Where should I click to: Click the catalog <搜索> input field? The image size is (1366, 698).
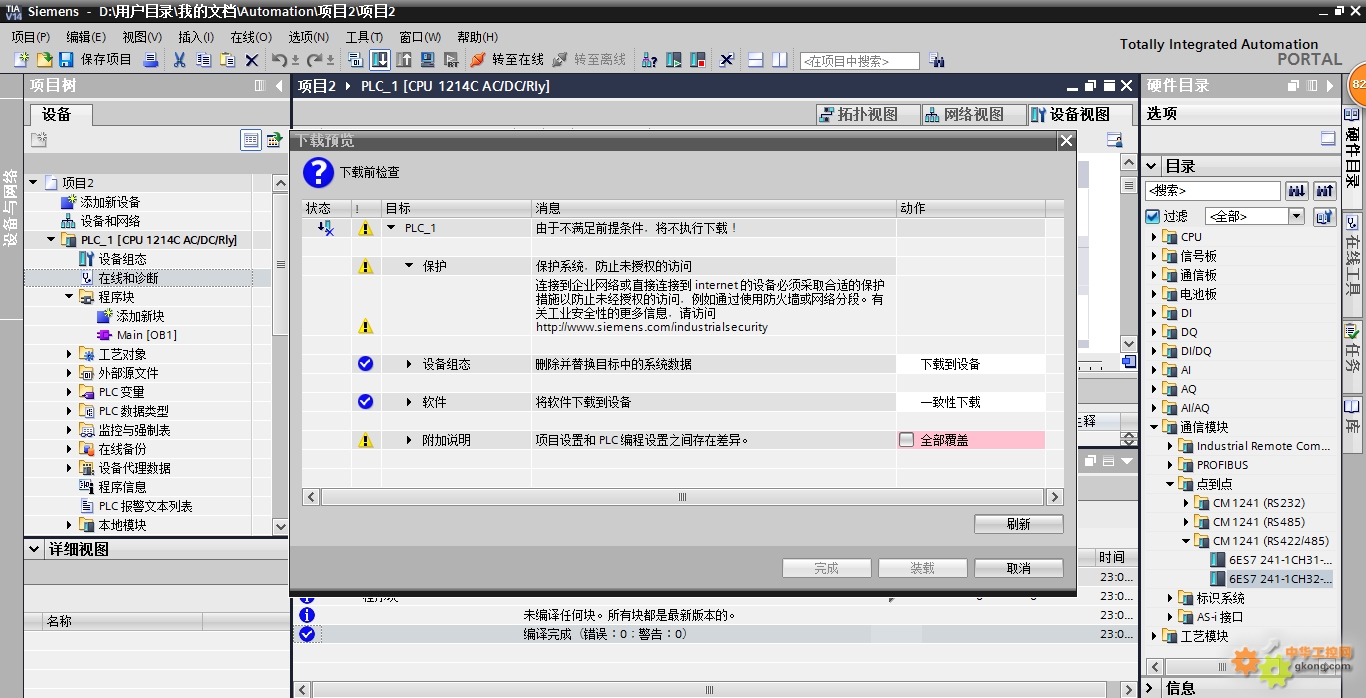[1212, 190]
